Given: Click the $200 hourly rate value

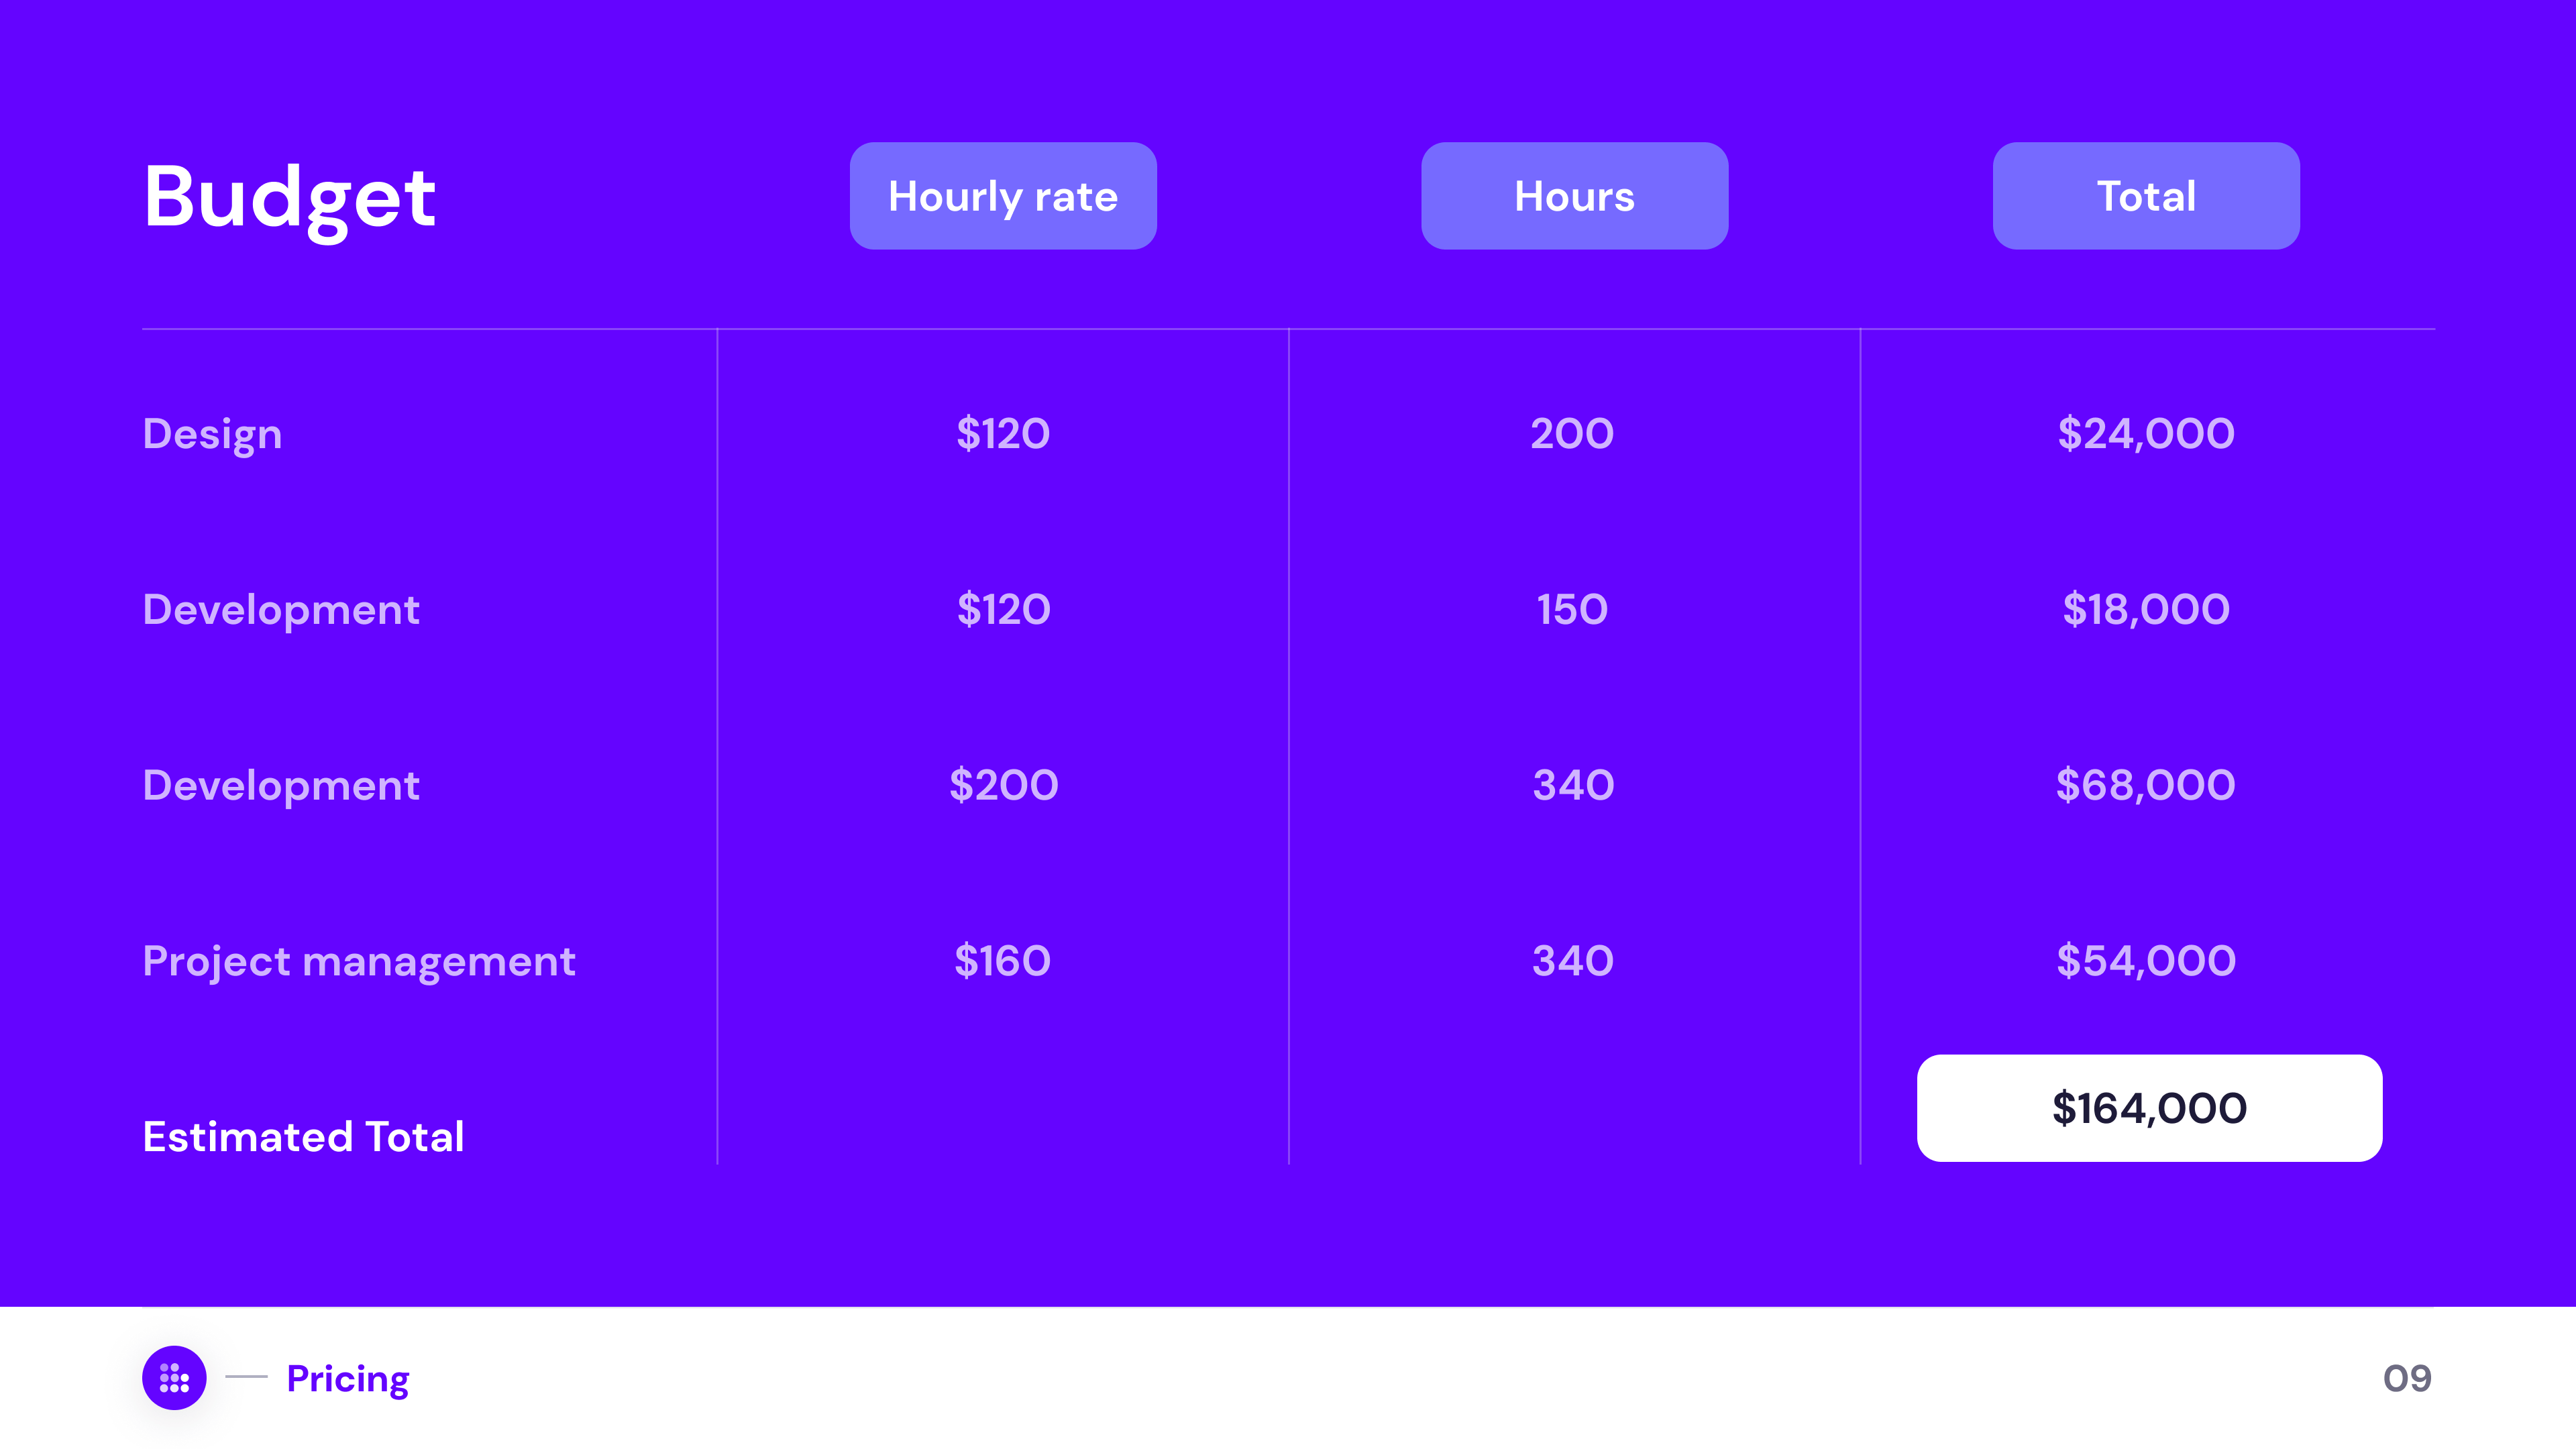Looking at the screenshot, I should tap(1003, 785).
